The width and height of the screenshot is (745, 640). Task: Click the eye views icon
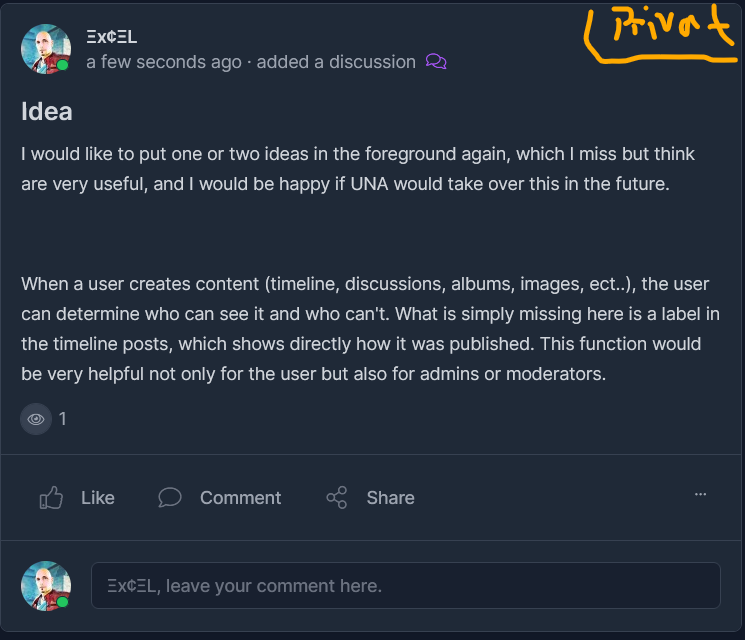36,419
